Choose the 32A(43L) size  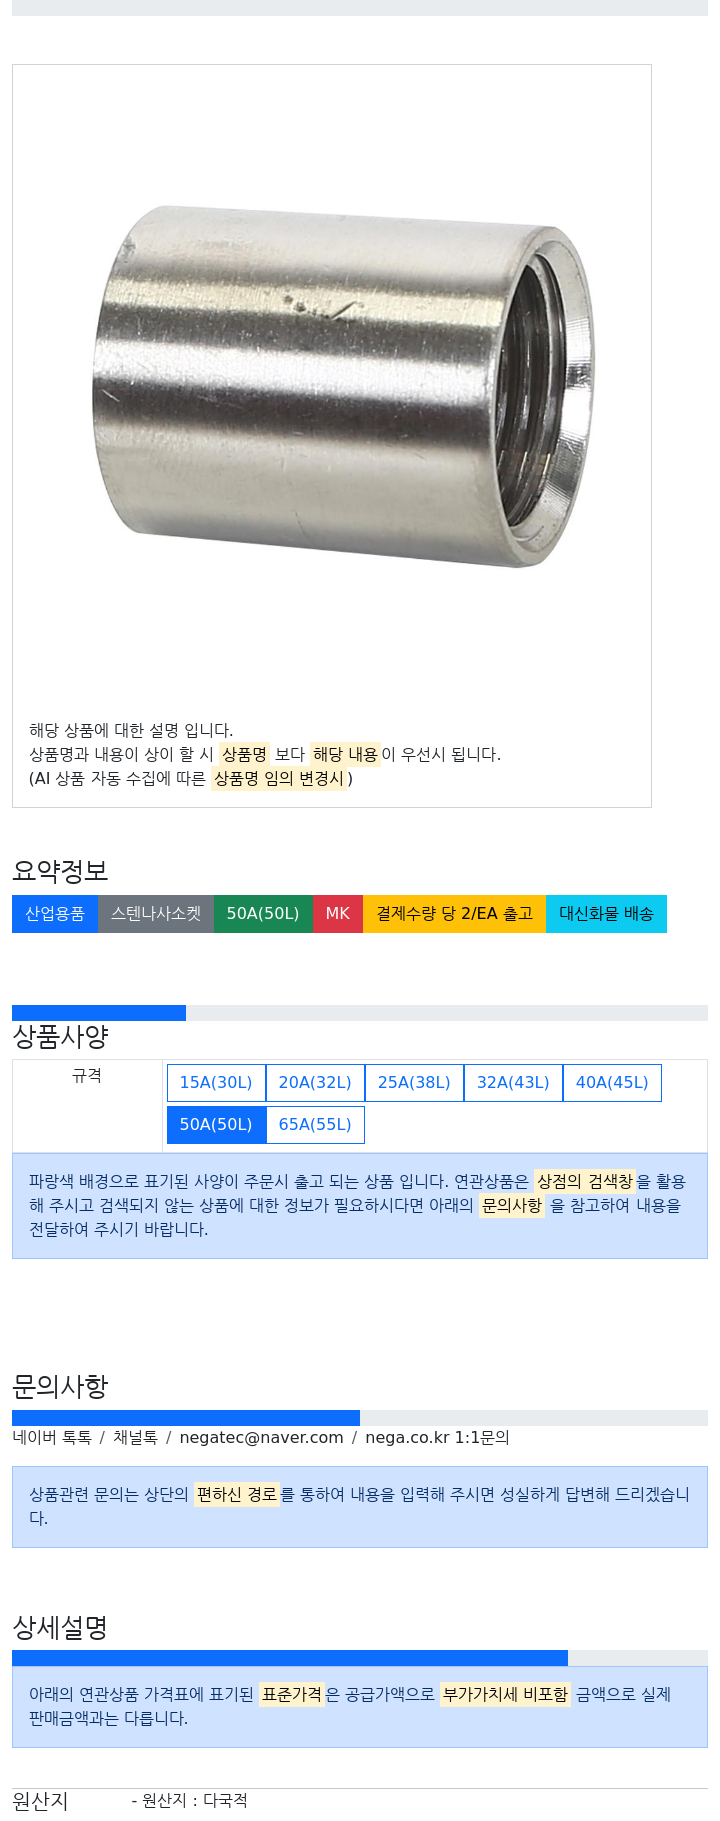pyautogui.click(x=513, y=1083)
